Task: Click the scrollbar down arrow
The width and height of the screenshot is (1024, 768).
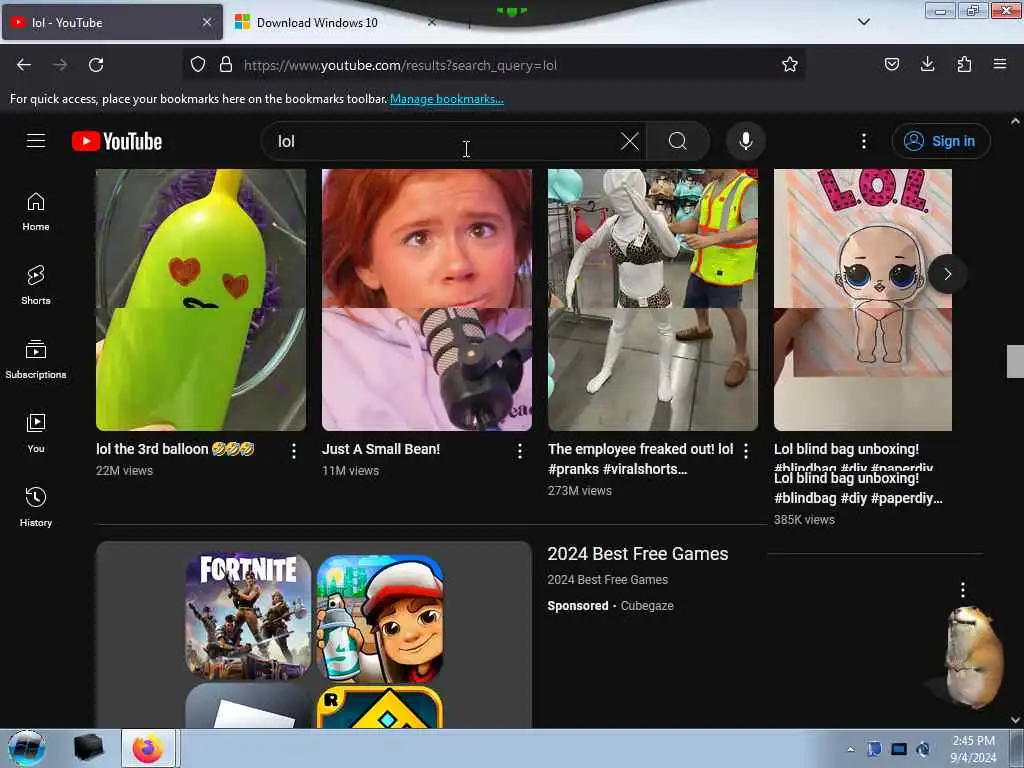Action: point(1015,720)
